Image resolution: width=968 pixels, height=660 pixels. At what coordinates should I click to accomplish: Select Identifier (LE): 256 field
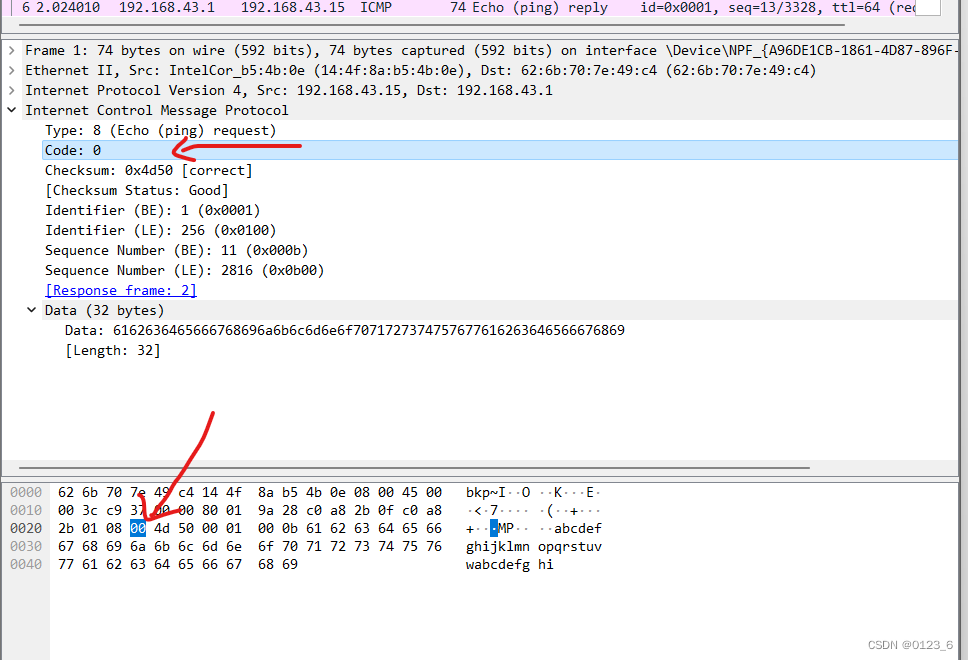161,230
